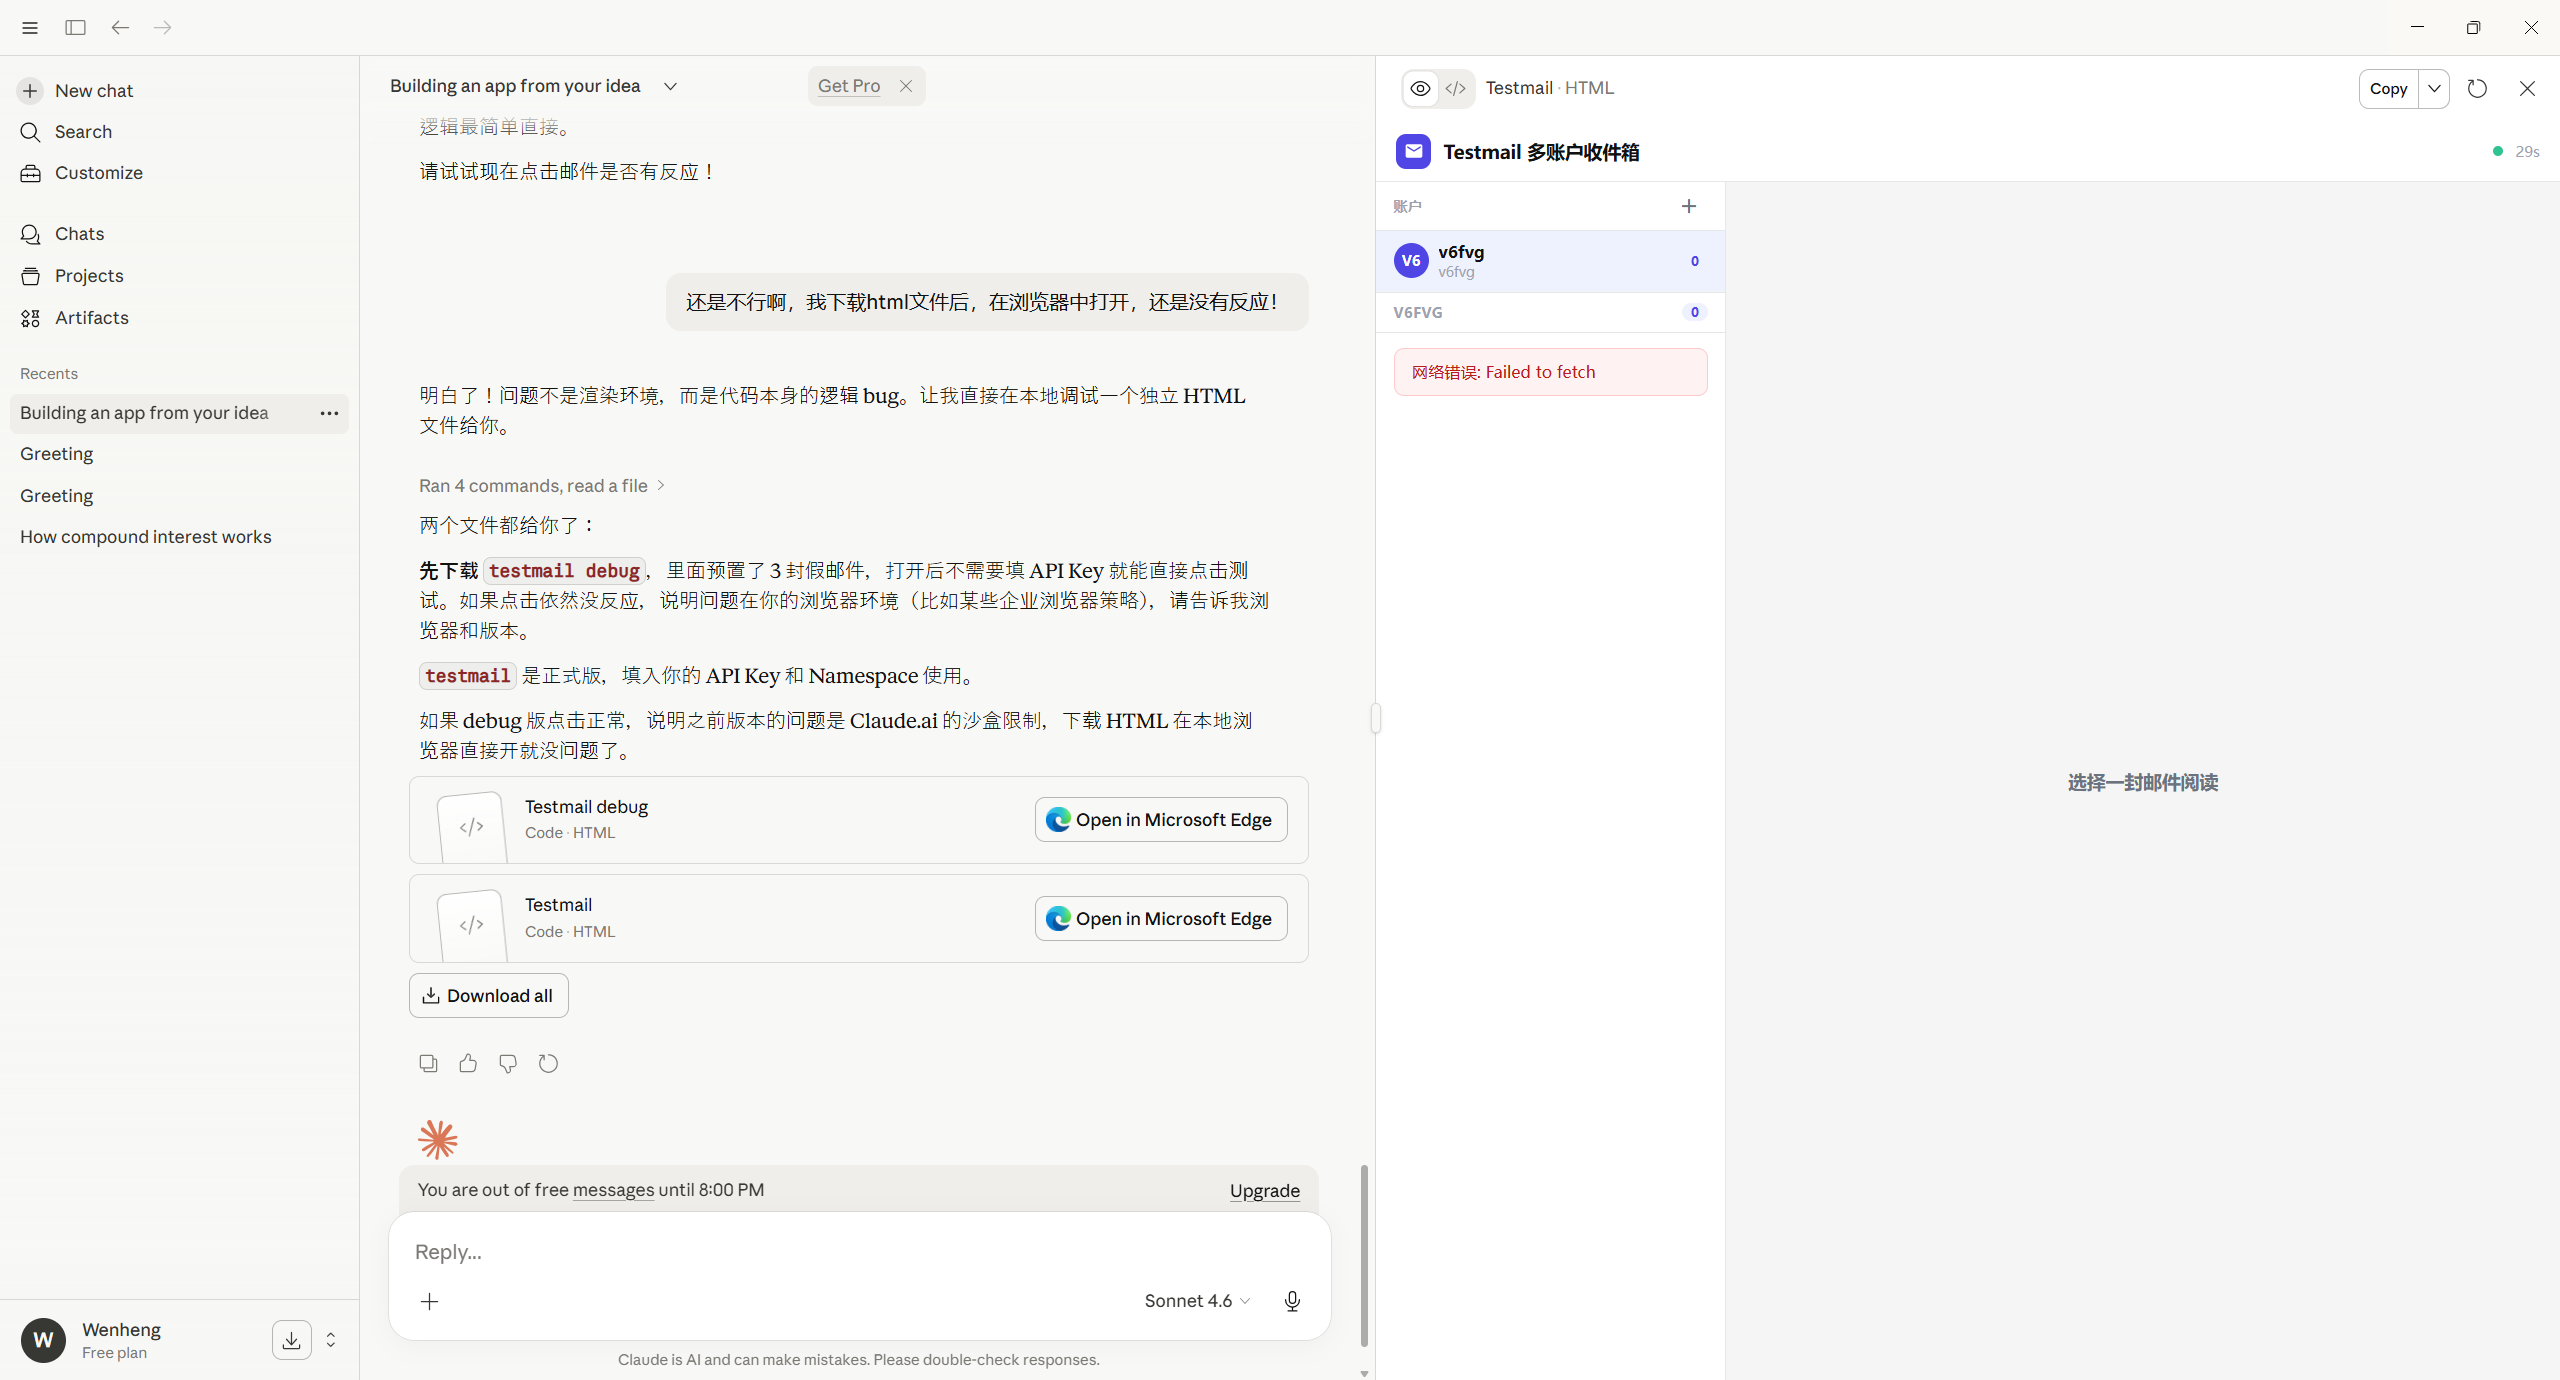Close the artifact panel
Screen dimensions: 2560x1380
pyautogui.click(x=2527, y=88)
